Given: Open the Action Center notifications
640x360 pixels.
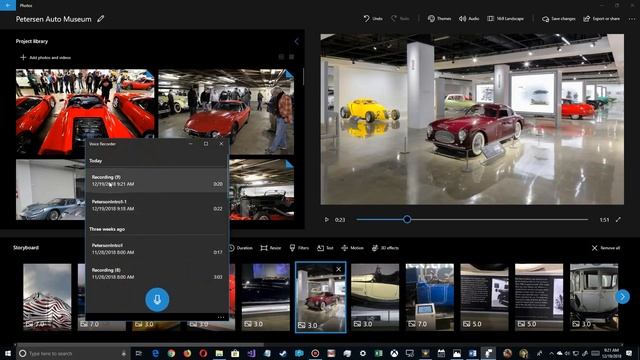Looking at the screenshot, I should coord(629,353).
